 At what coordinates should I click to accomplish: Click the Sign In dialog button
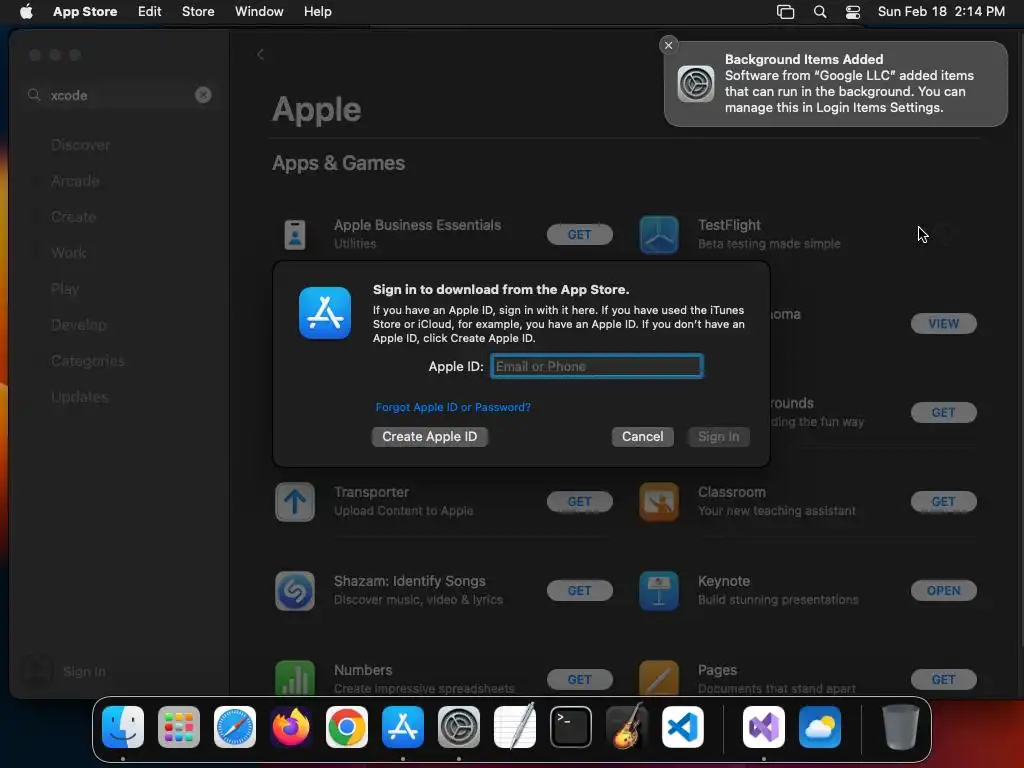coord(718,436)
